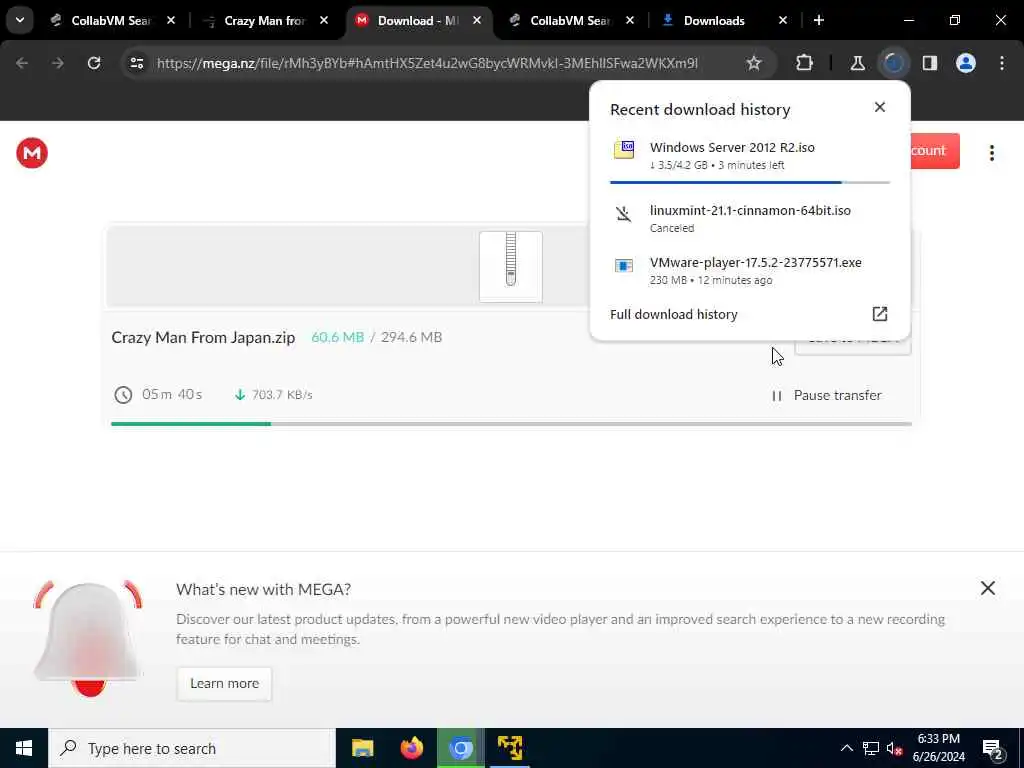Click the VMware-player exe file icon

[x=624, y=265]
